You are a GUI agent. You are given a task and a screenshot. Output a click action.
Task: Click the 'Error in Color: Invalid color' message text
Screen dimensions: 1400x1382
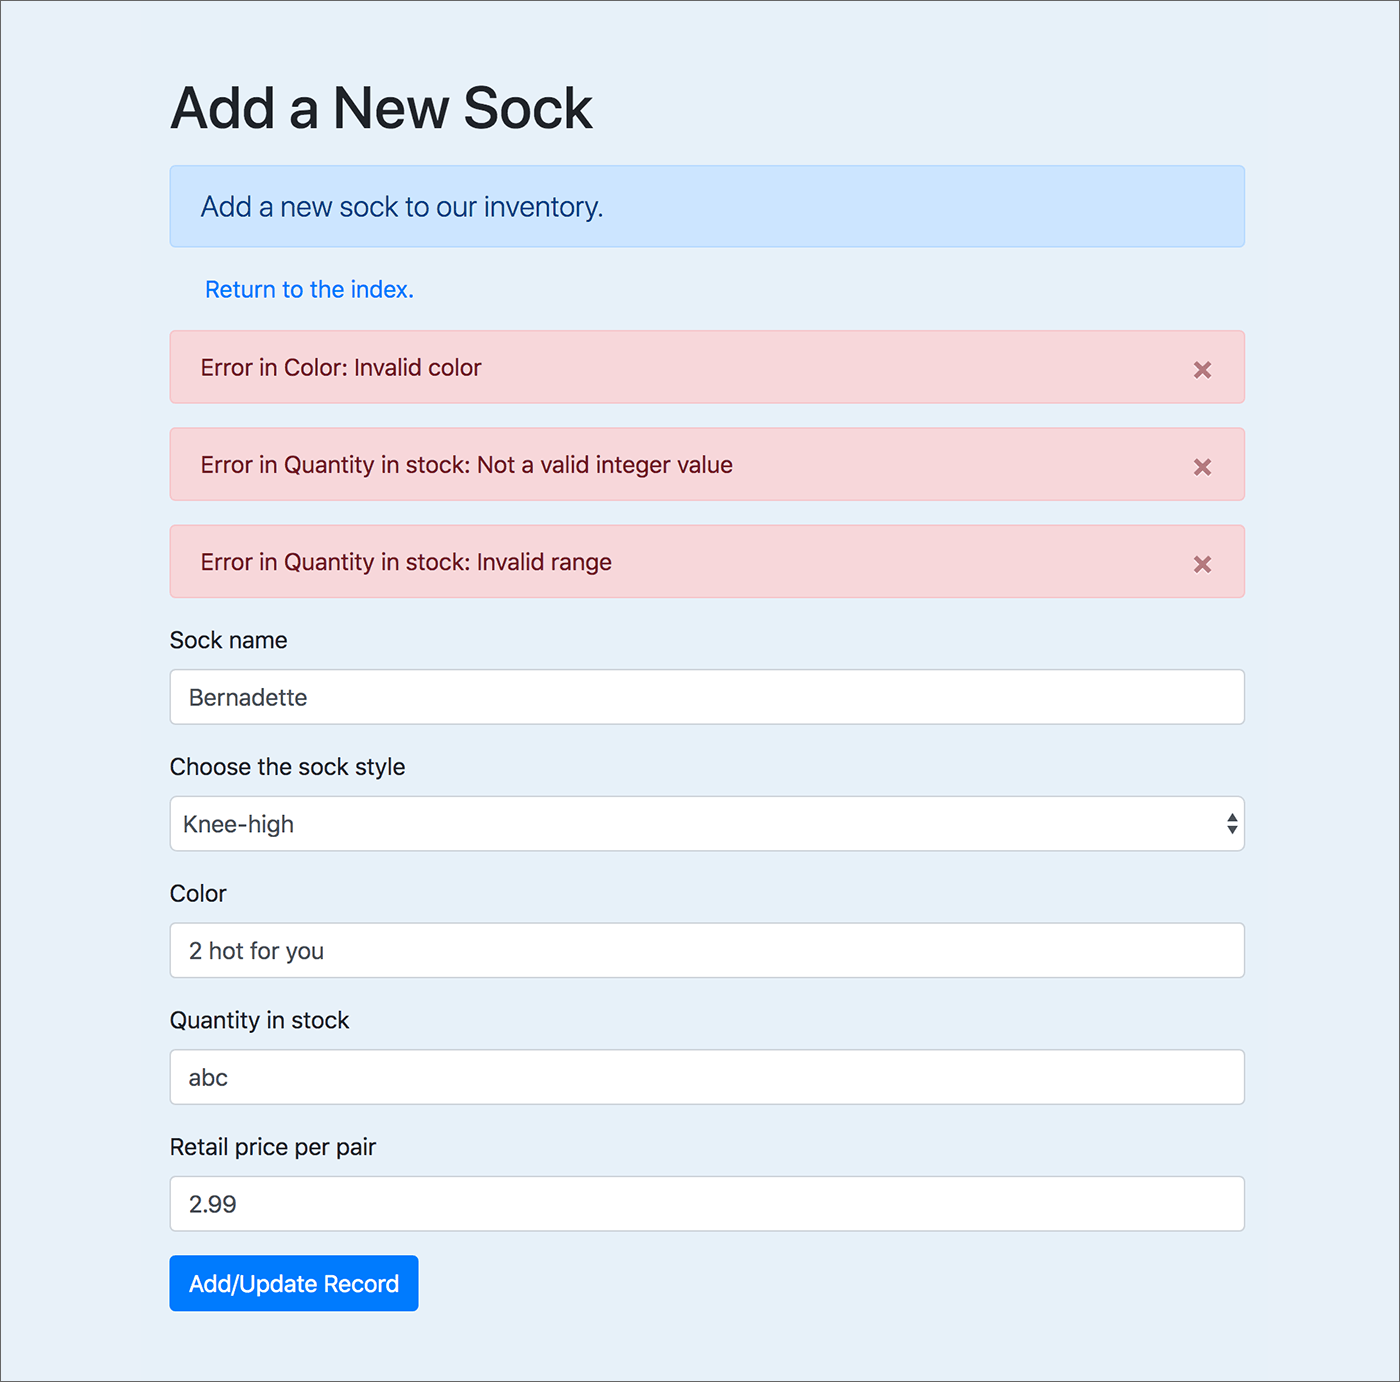[341, 368]
